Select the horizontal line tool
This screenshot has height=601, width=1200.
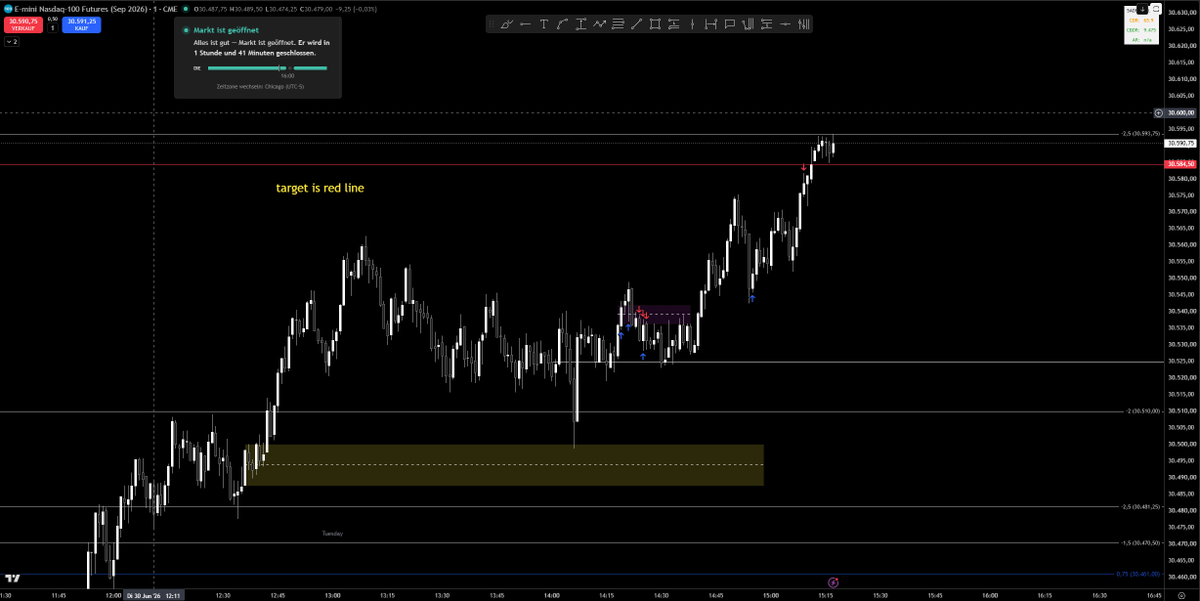click(x=785, y=24)
